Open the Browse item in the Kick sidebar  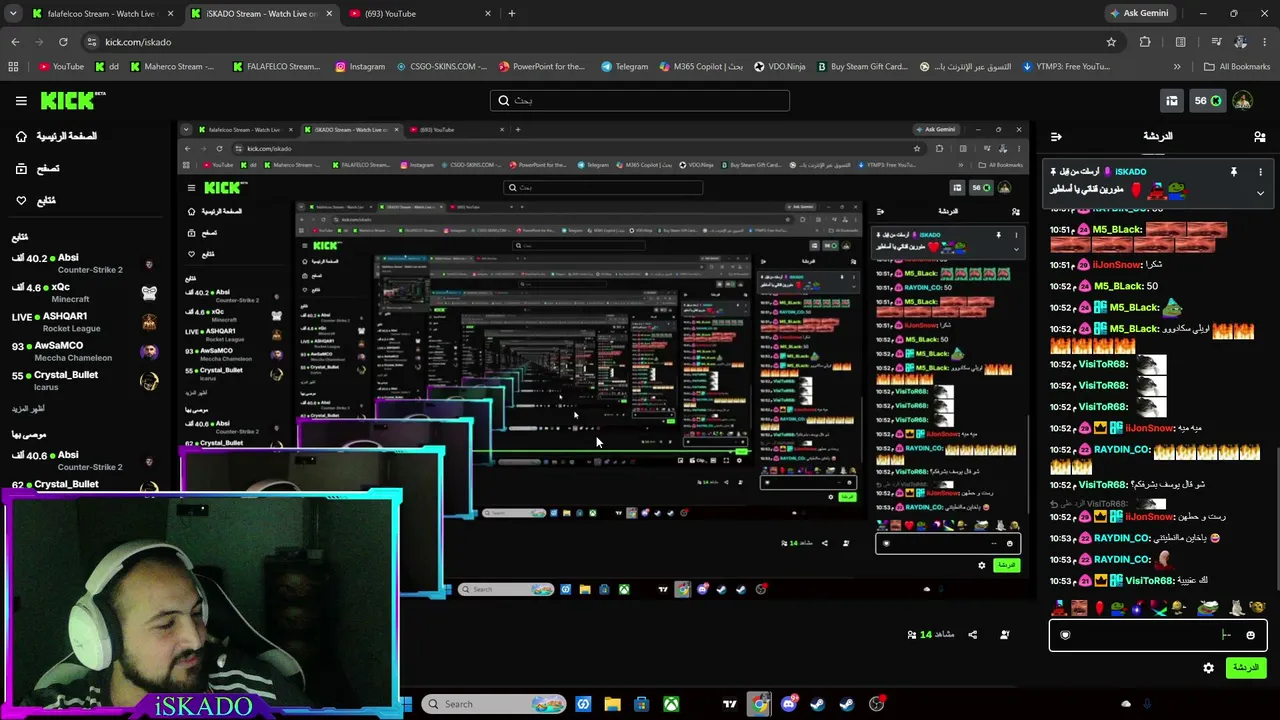(36, 169)
